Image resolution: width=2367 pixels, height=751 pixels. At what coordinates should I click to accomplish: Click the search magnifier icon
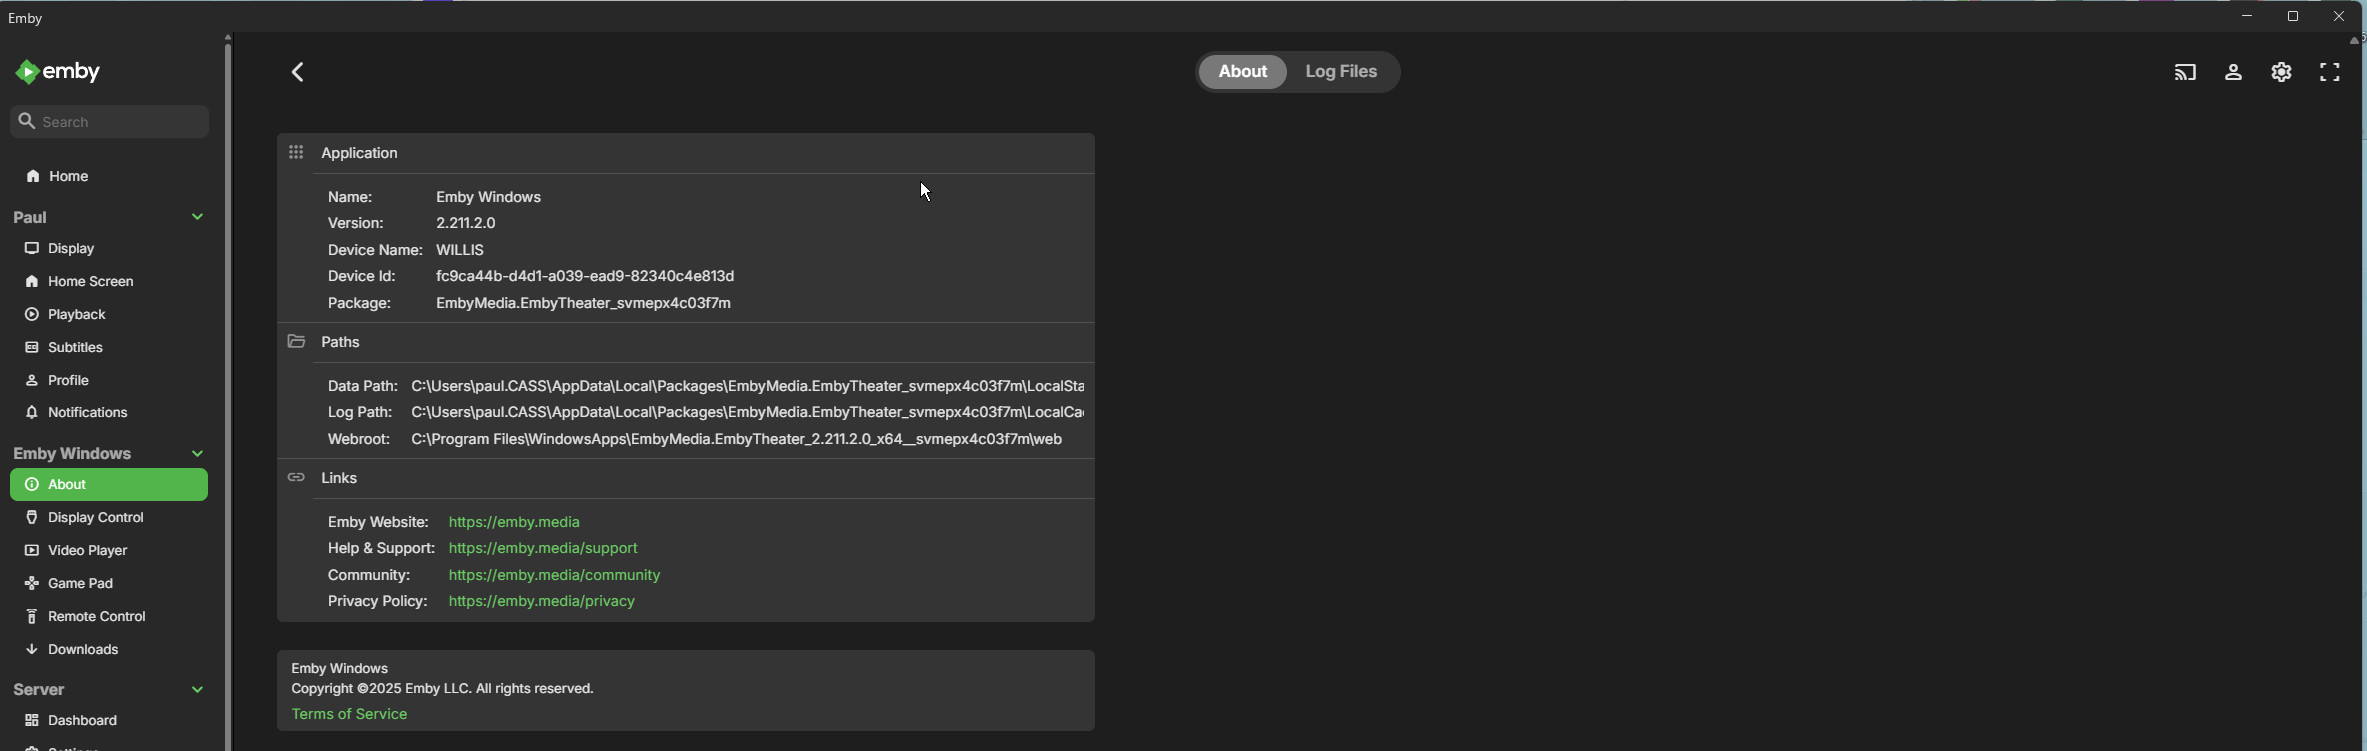tap(28, 122)
